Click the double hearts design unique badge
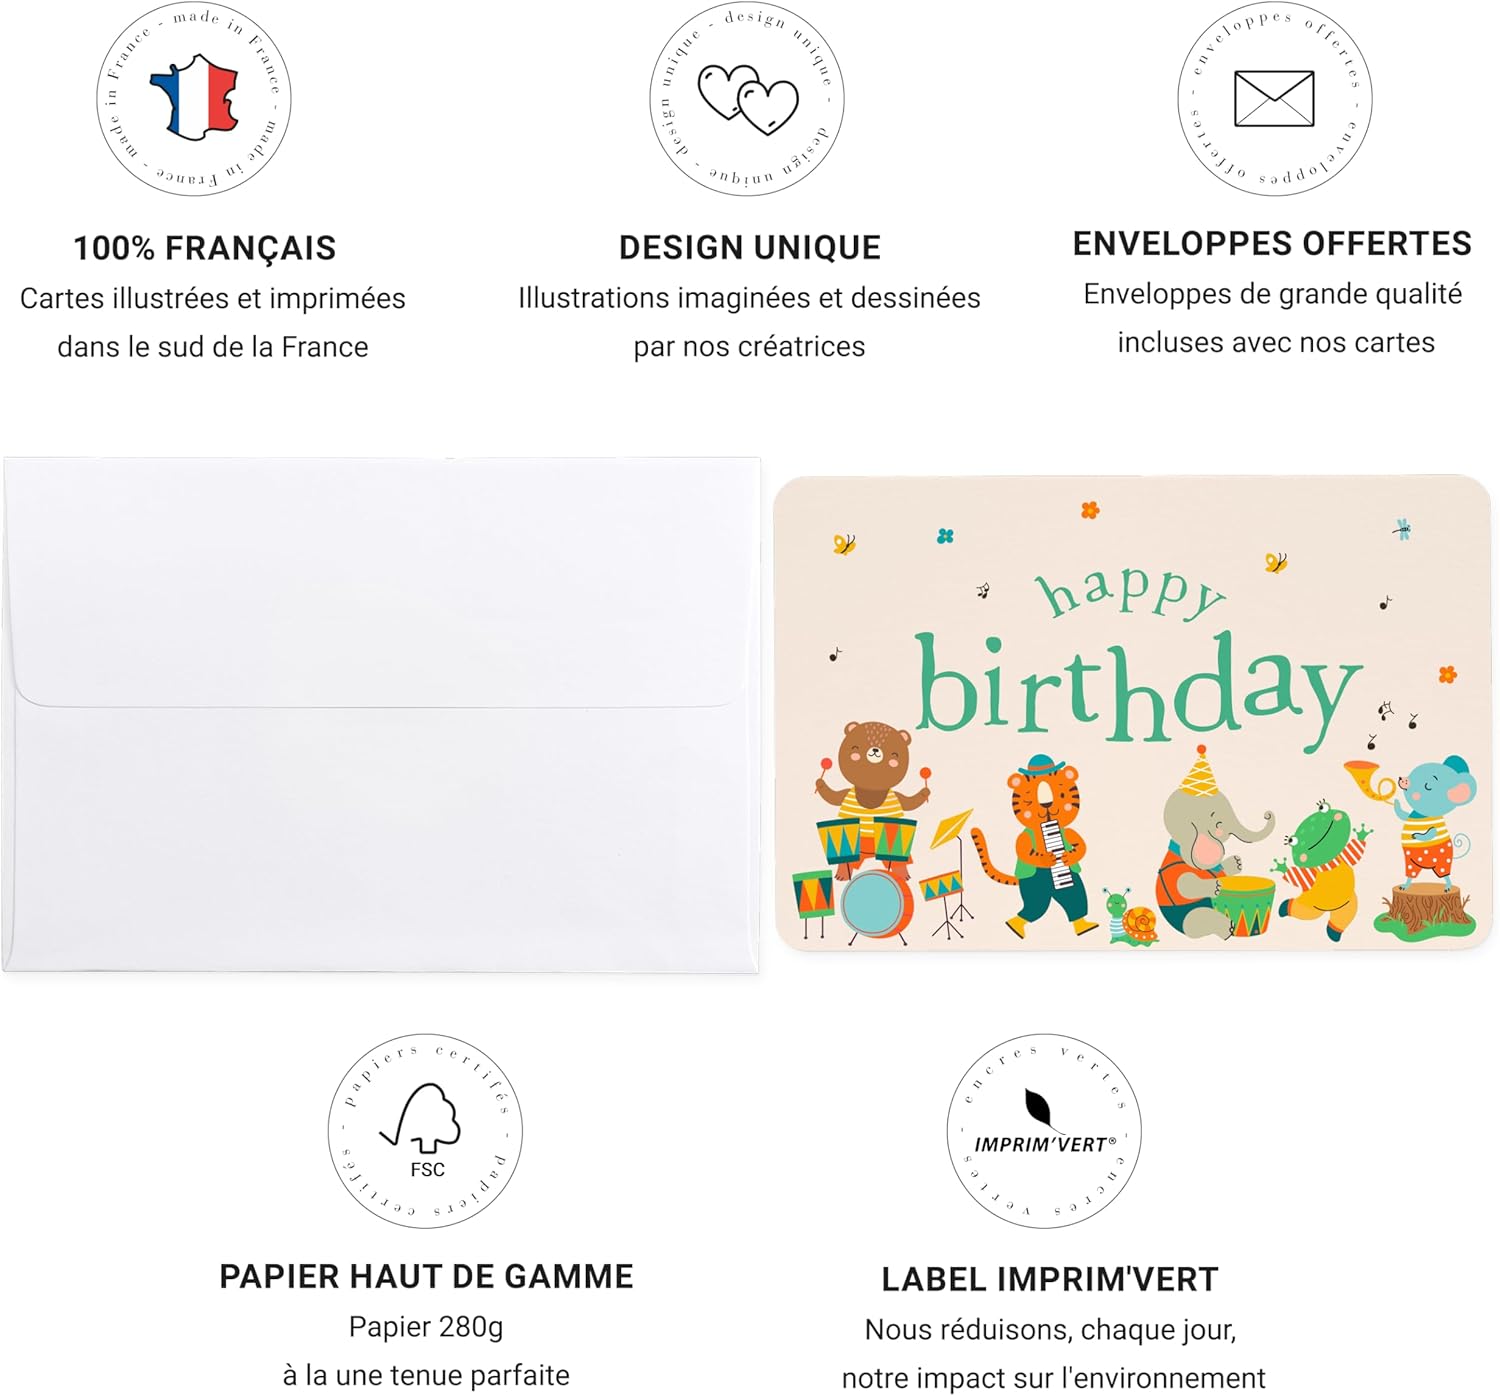This screenshot has height=1396, width=1500. pos(747,99)
